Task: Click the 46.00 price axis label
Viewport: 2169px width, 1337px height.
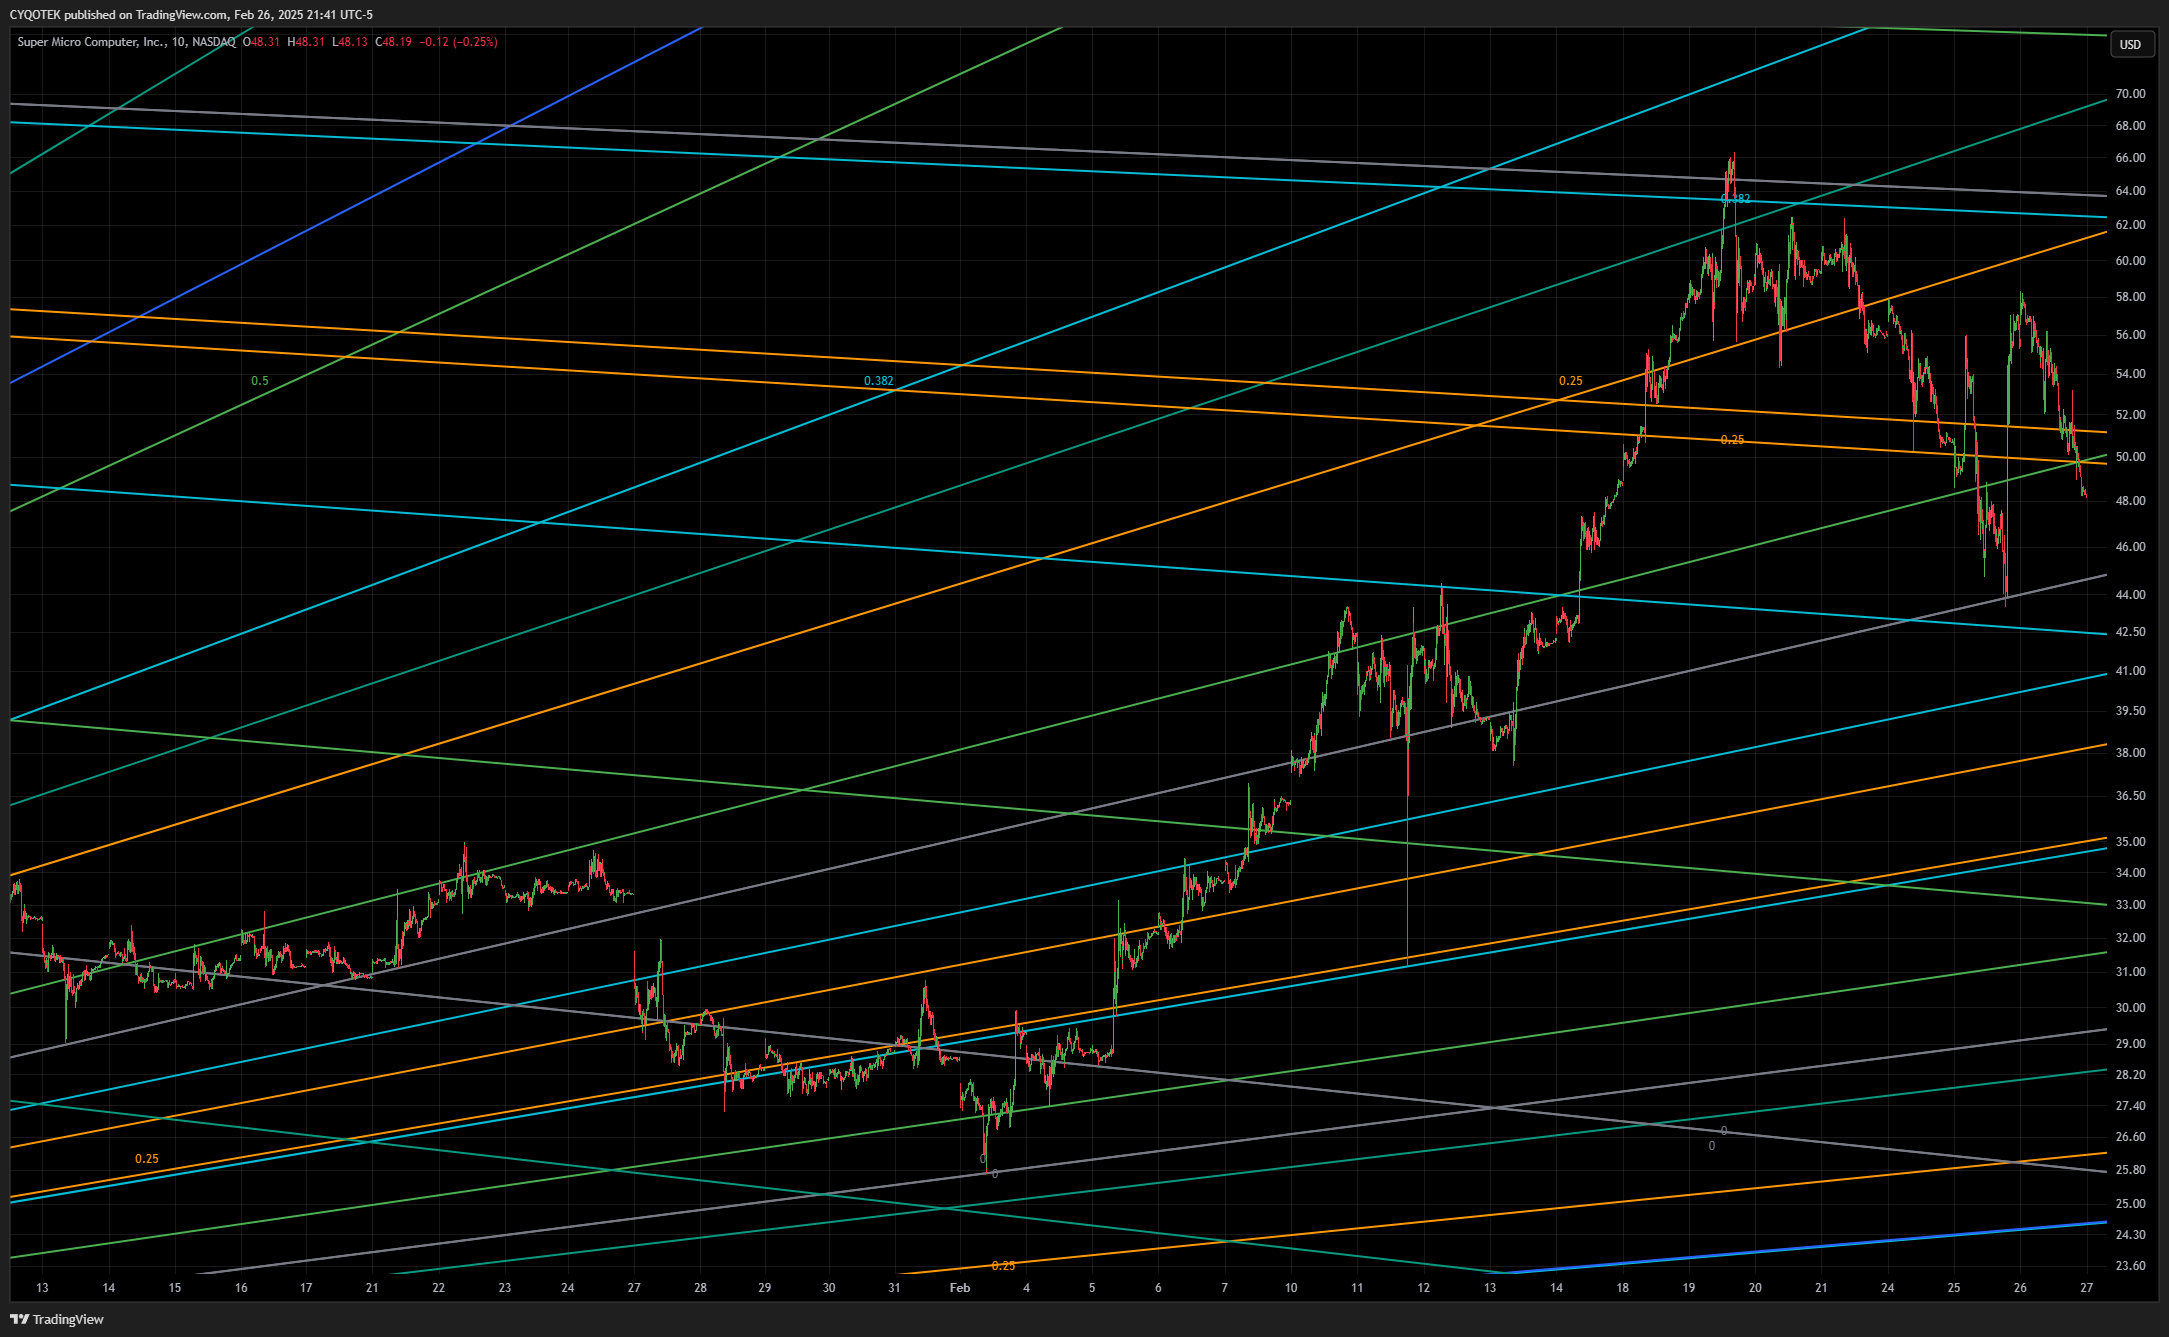Action: tap(2130, 547)
